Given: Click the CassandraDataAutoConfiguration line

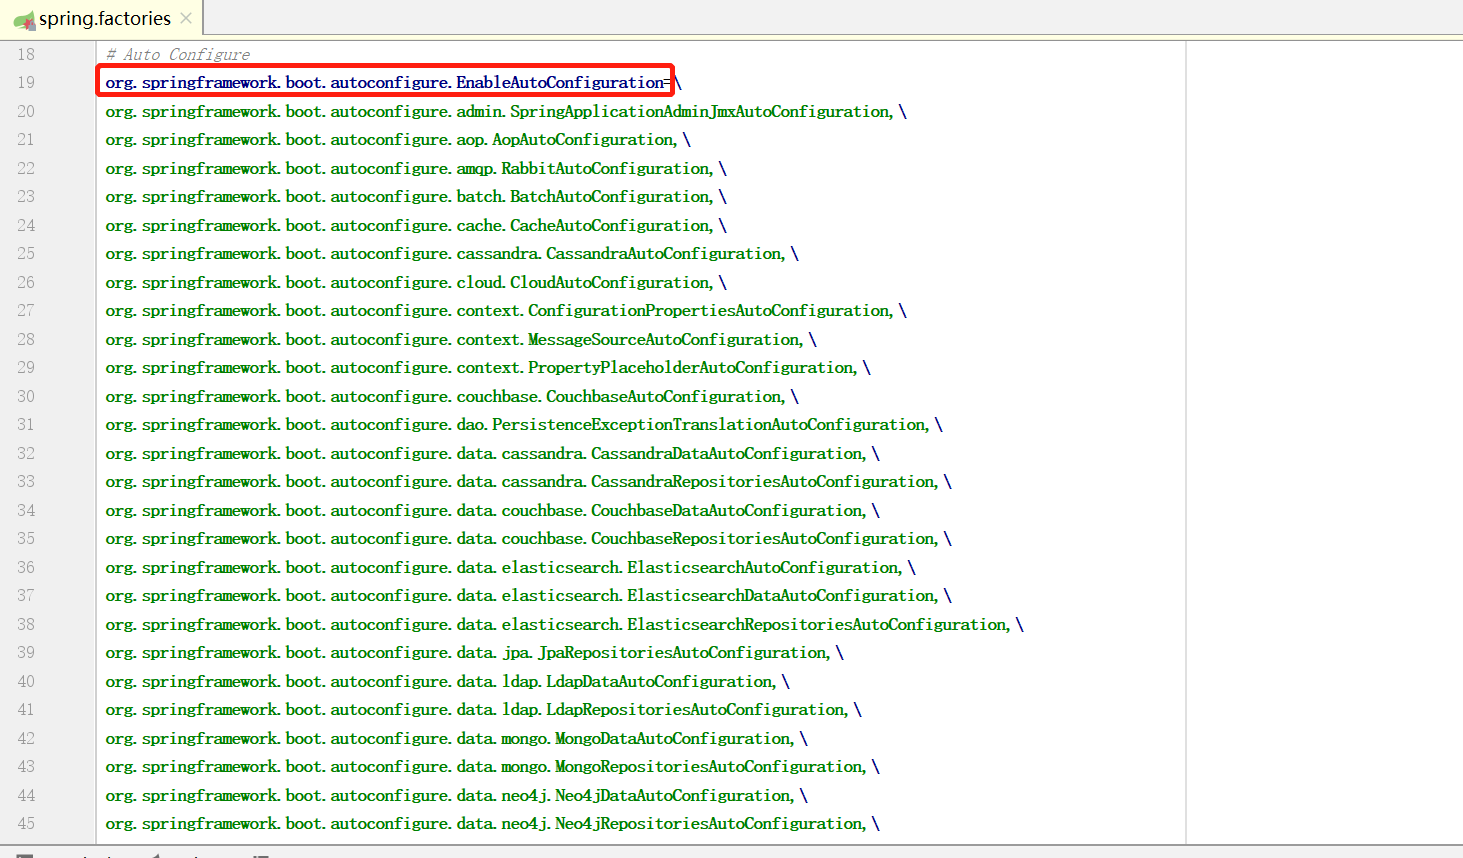Looking at the screenshot, I should tap(493, 453).
